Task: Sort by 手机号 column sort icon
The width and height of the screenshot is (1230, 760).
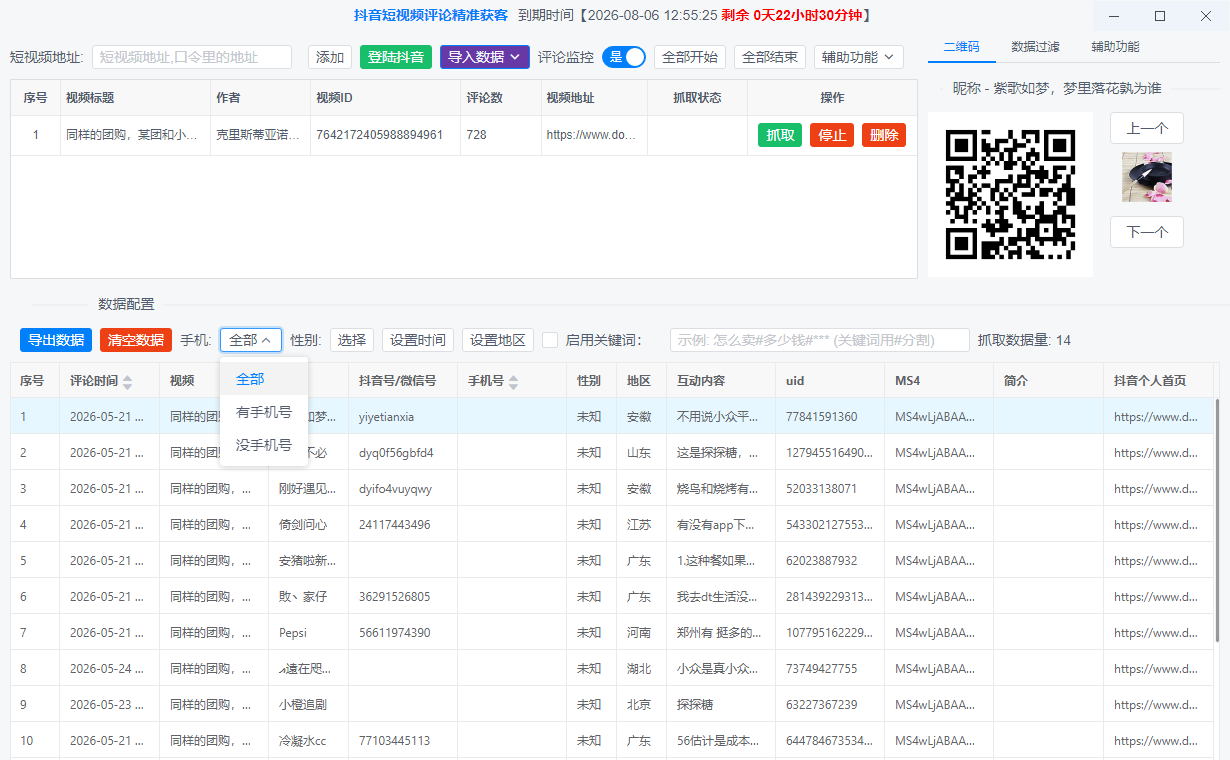Action: tap(513, 381)
